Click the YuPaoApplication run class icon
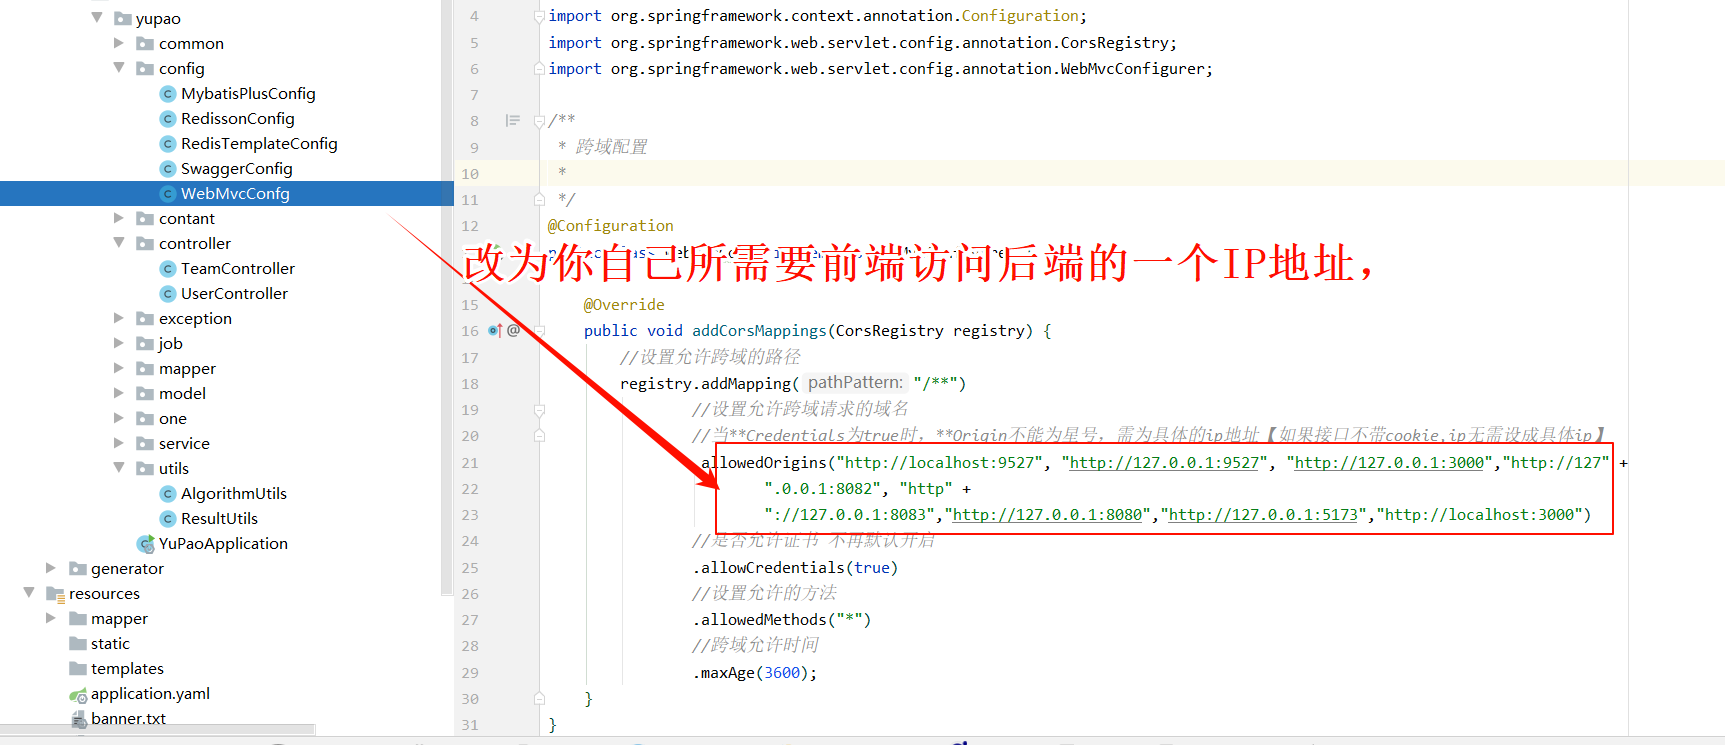Viewport: 1725px width, 745px height. [146, 544]
